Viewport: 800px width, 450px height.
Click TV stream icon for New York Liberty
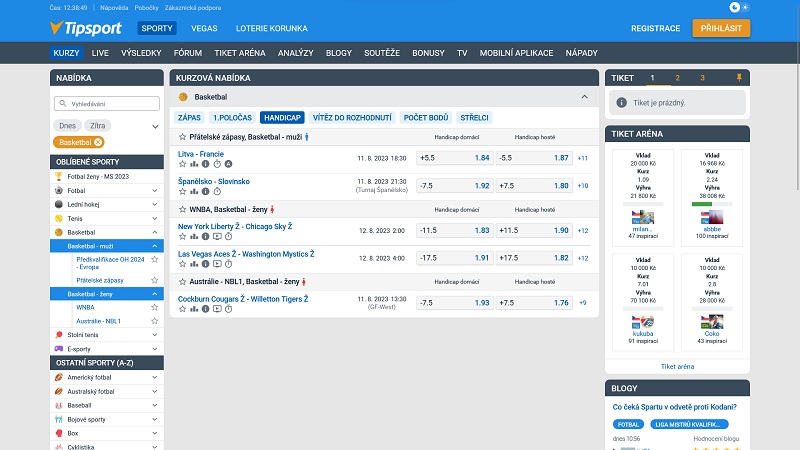coord(217,236)
